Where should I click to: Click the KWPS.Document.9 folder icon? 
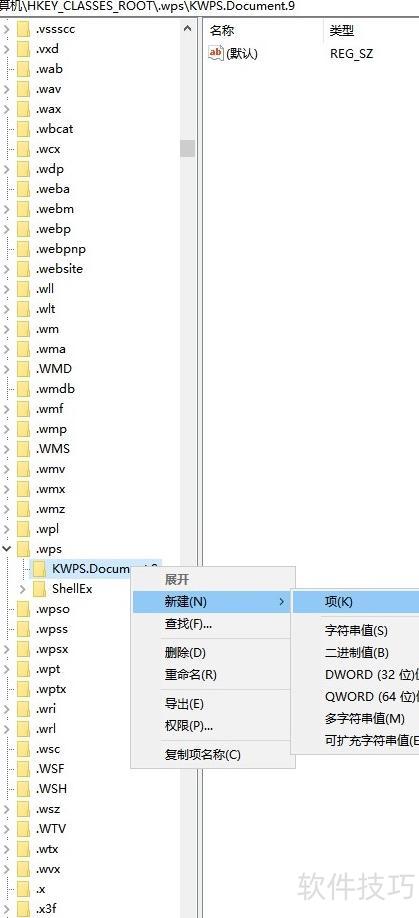[x=39, y=568]
